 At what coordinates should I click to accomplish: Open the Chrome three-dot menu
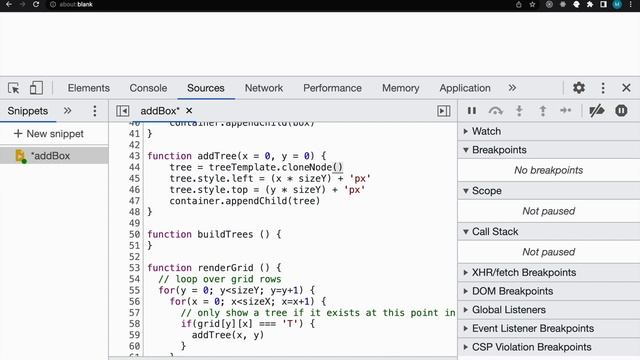tap(631, 4)
